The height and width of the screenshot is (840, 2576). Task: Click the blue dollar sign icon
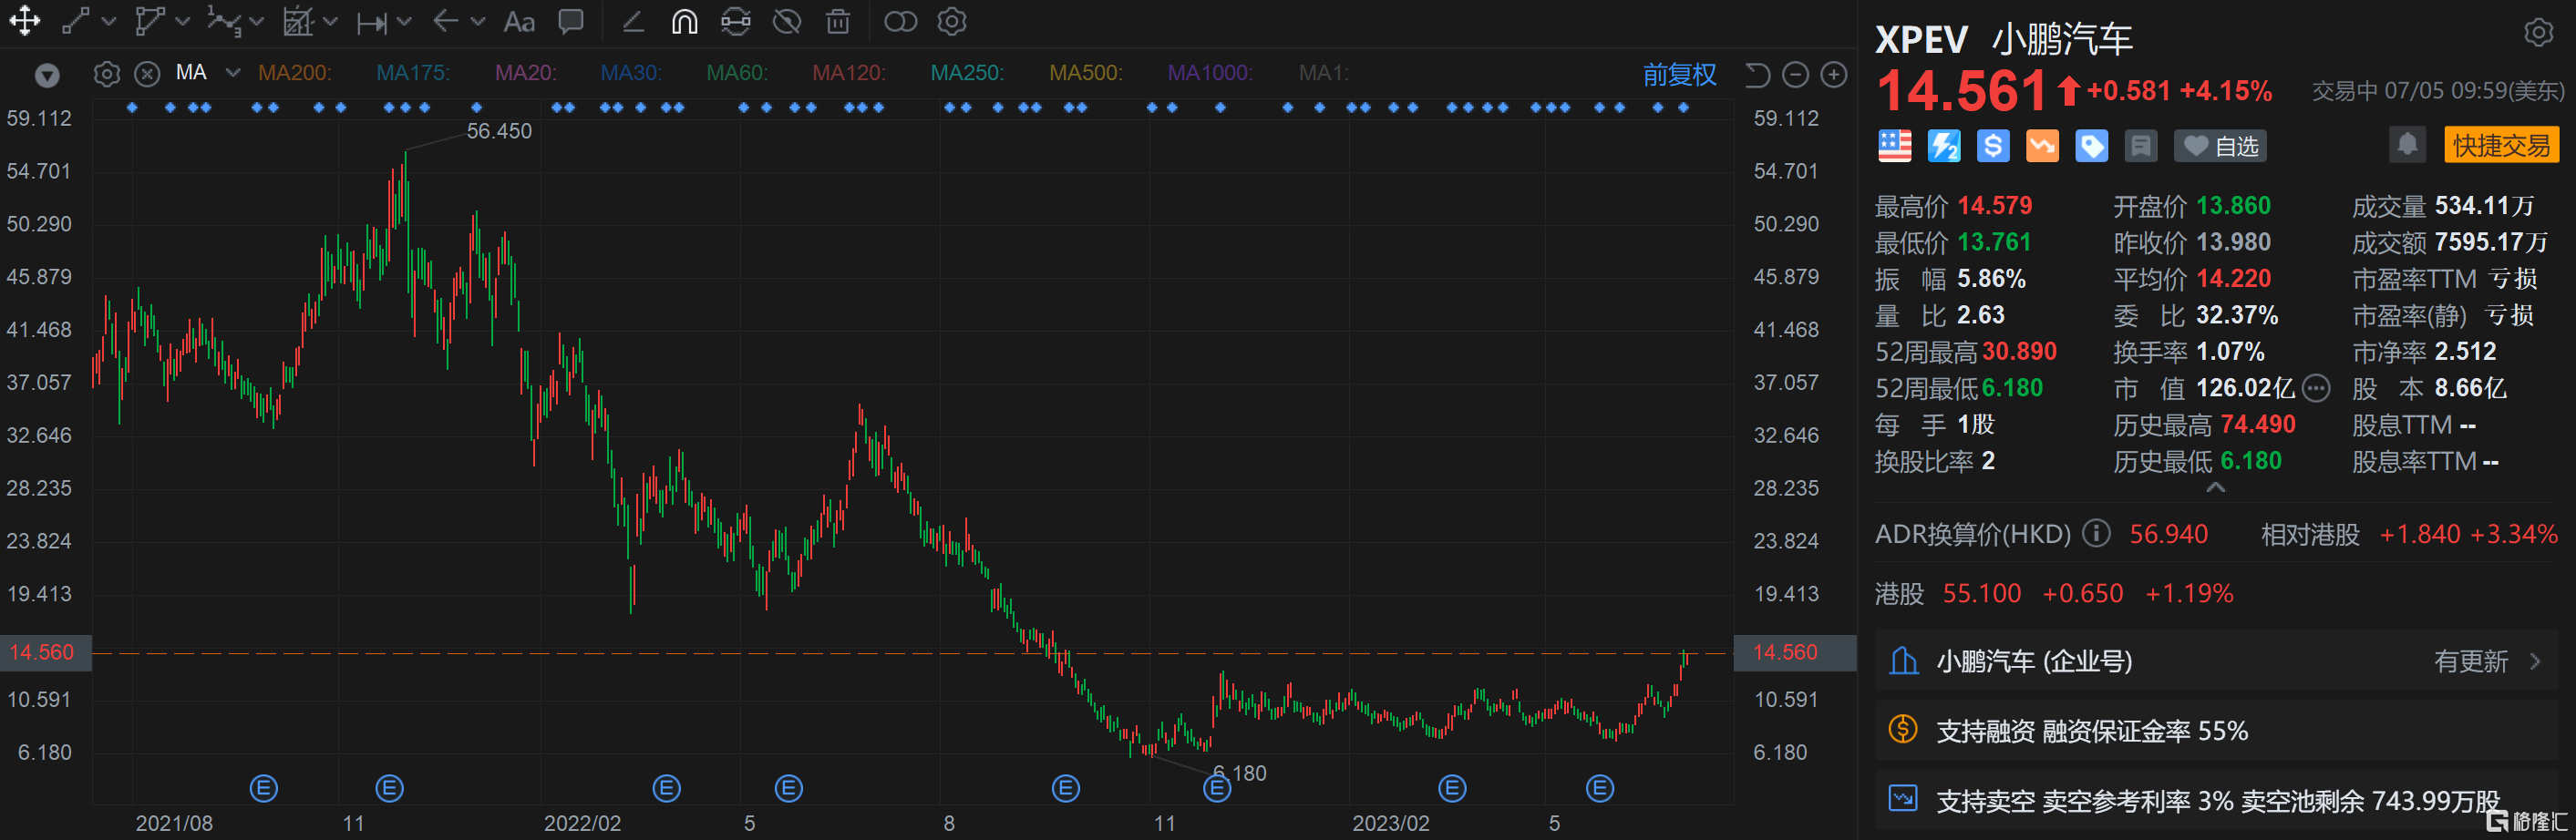(1992, 146)
